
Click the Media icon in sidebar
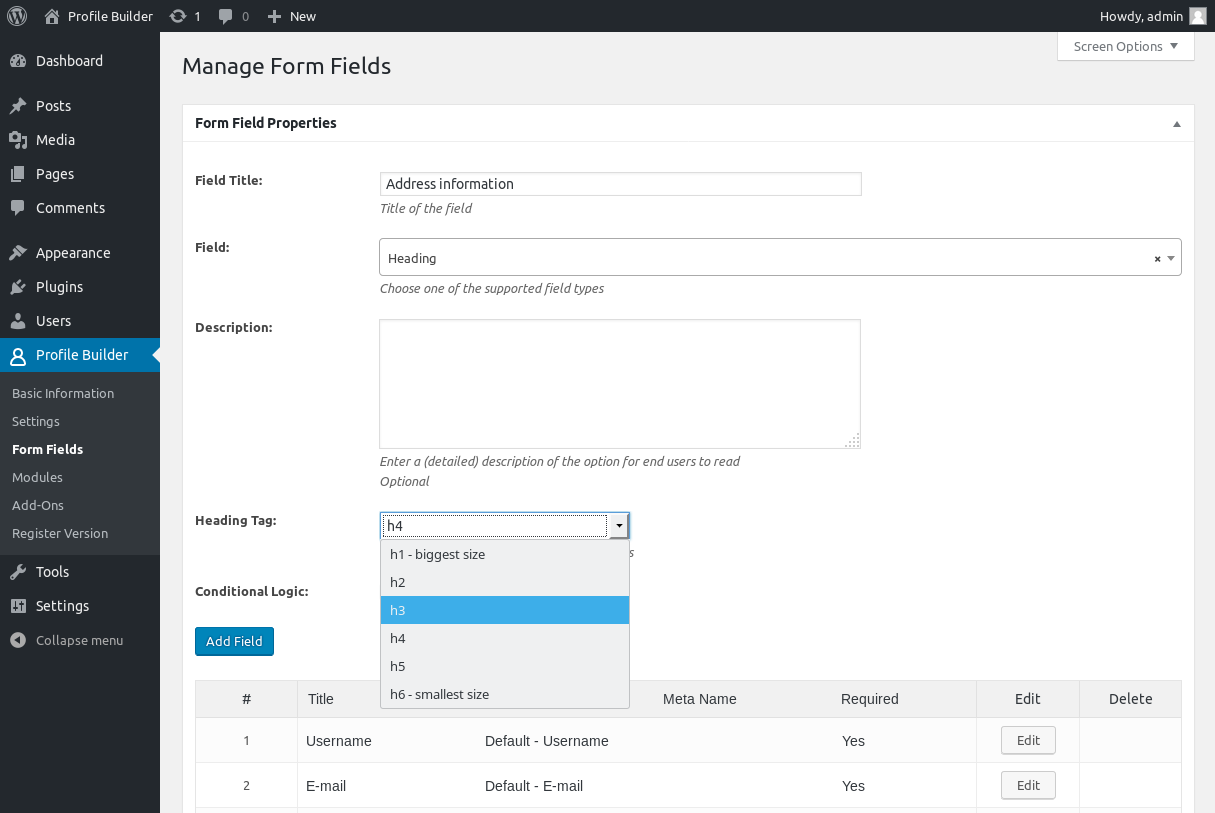coord(18,140)
